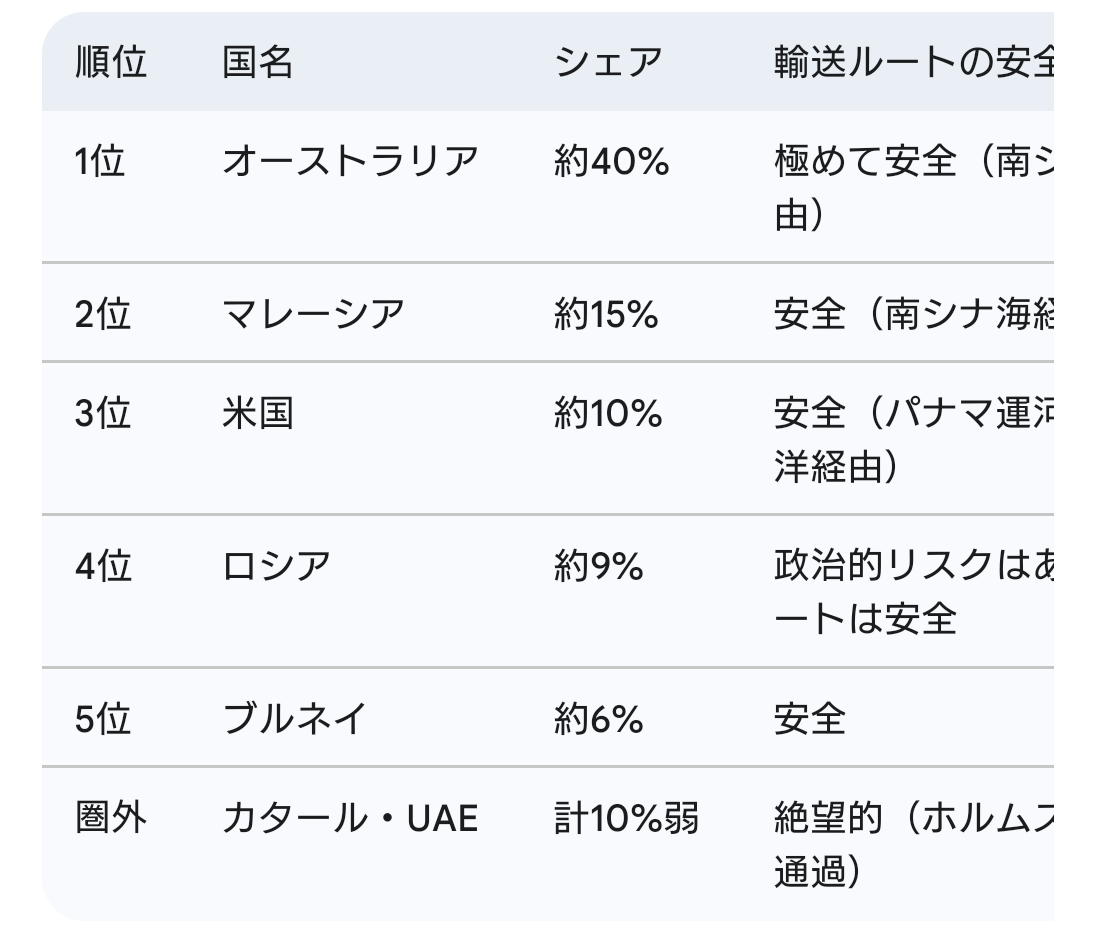Viewport: 1096px width, 950px height.
Task: Click the 圏外 rank cell
Action: (110, 819)
